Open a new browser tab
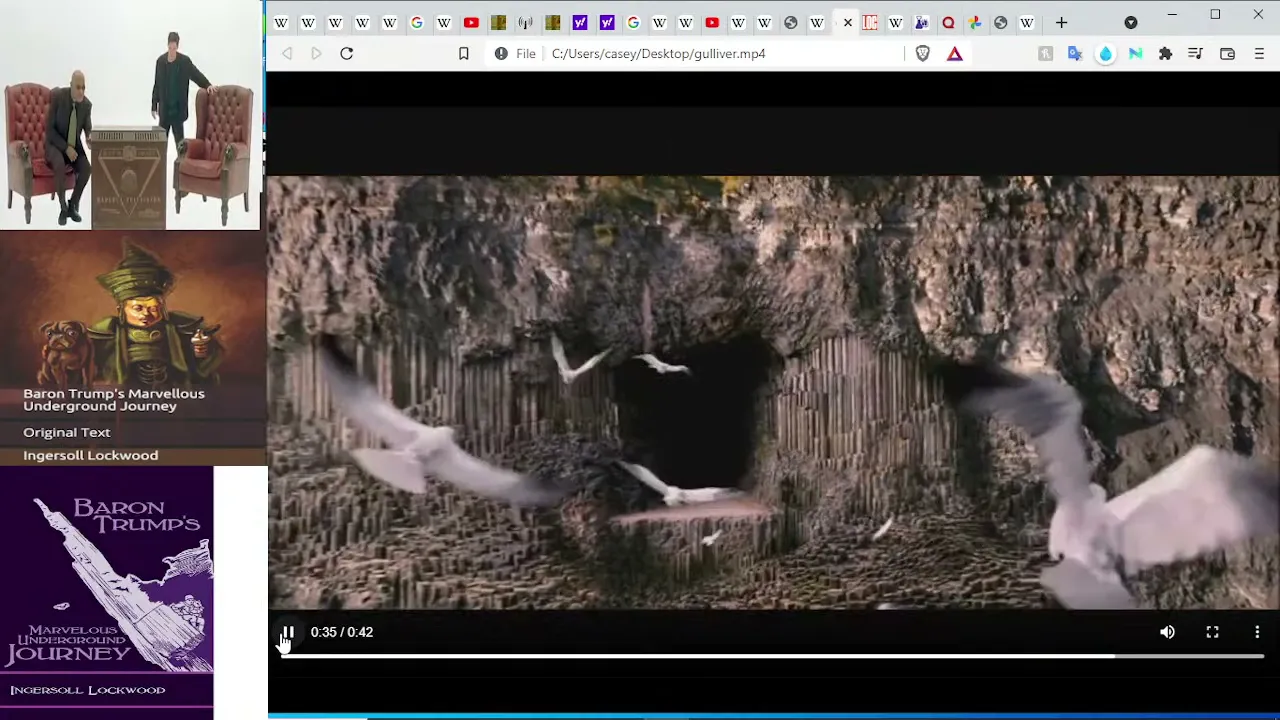This screenshot has width=1280, height=720. coord(1061,22)
